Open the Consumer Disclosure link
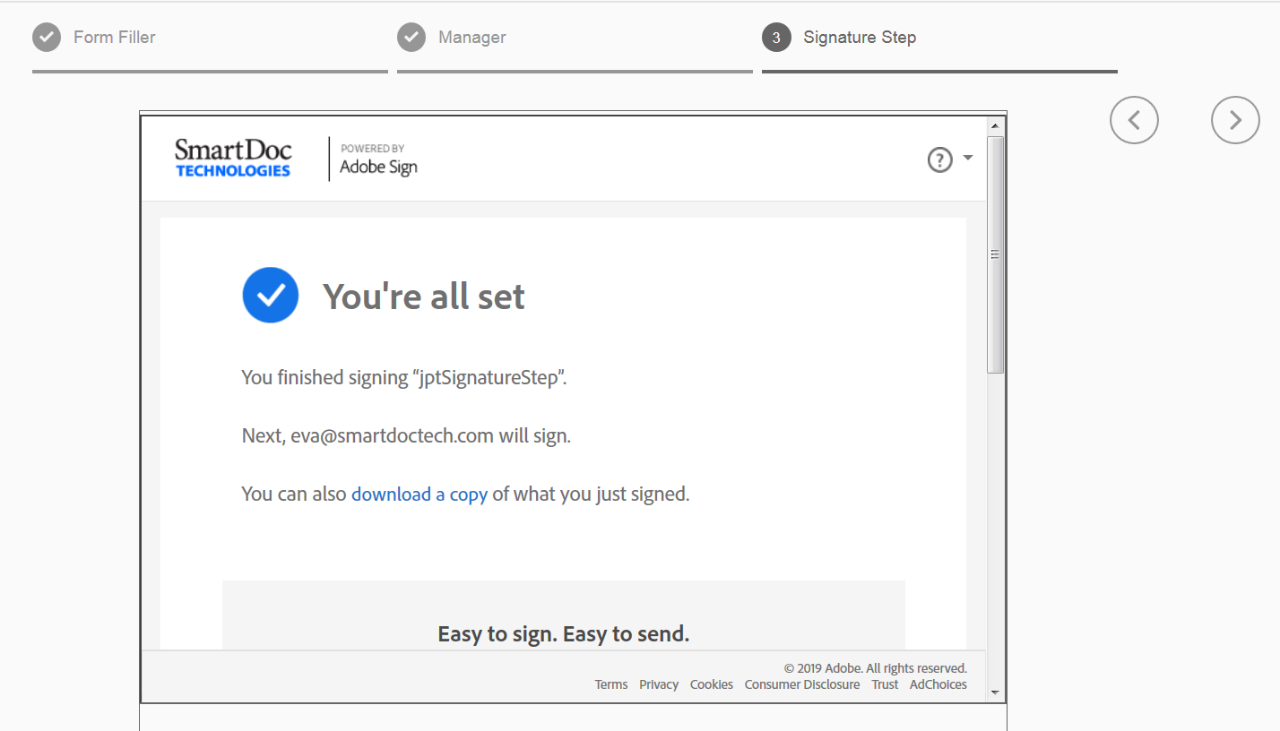Image resolution: width=1280 pixels, height=731 pixels. (x=802, y=684)
